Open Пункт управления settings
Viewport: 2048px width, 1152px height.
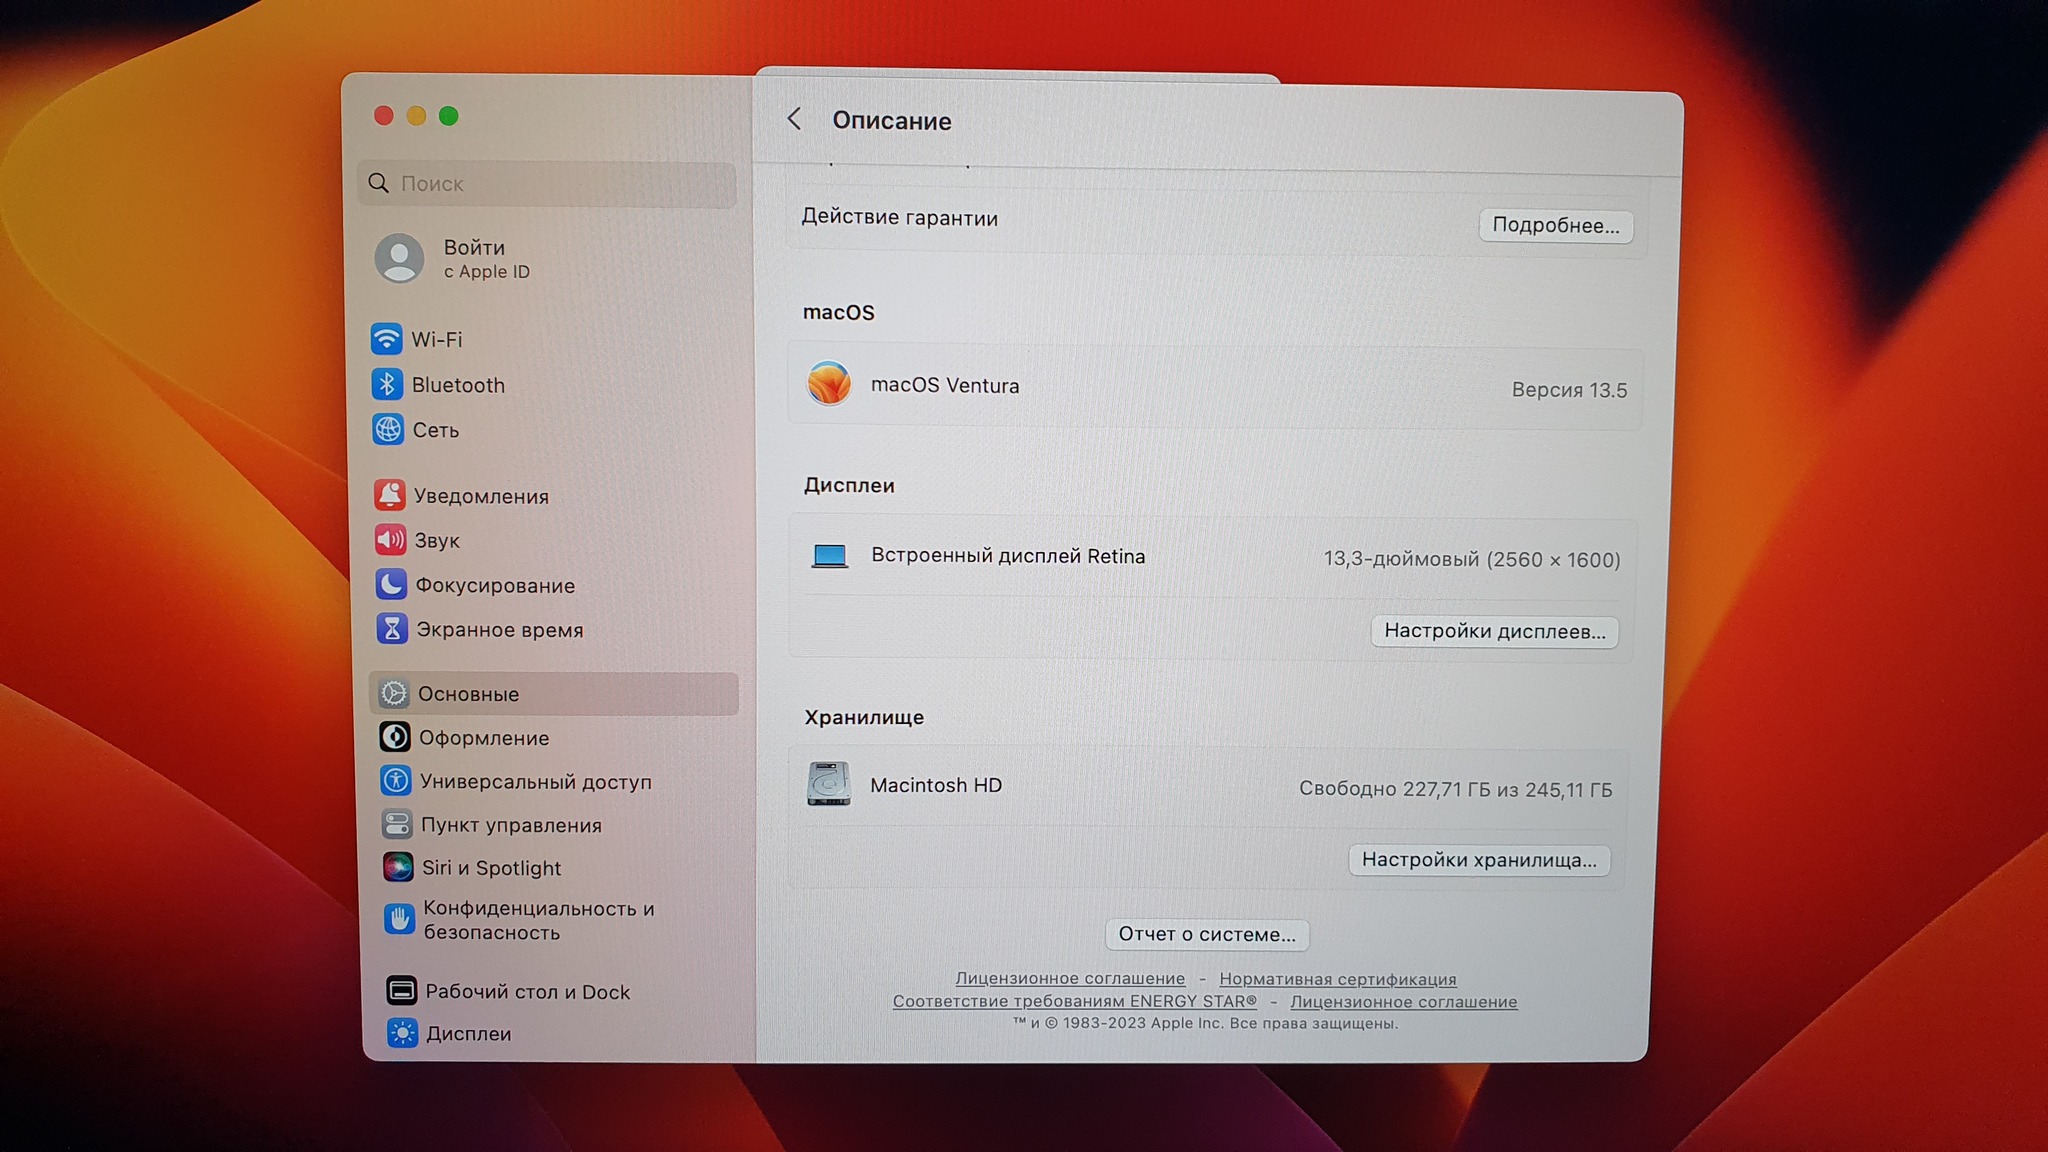click(x=510, y=825)
